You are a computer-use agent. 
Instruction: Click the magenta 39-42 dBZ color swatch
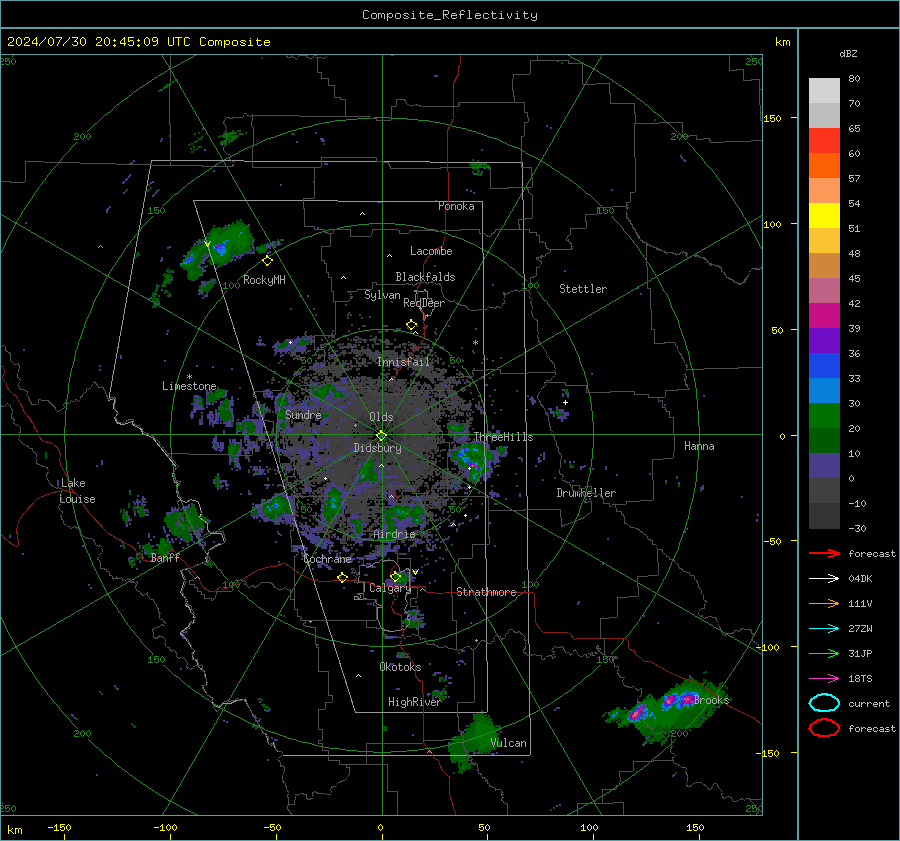(x=824, y=315)
